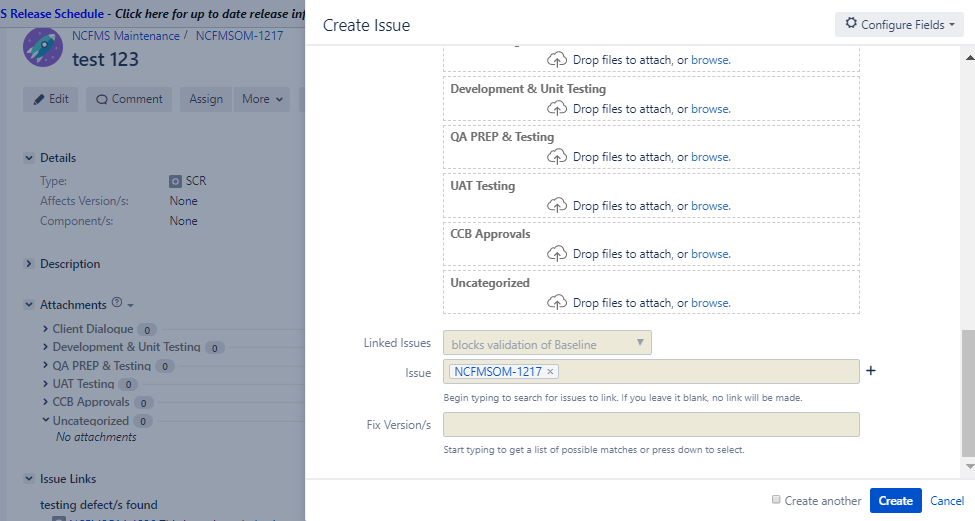Remove NCFMSOM-1217 tag with its x icon
This screenshot has height=521, width=975.
(x=550, y=372)
